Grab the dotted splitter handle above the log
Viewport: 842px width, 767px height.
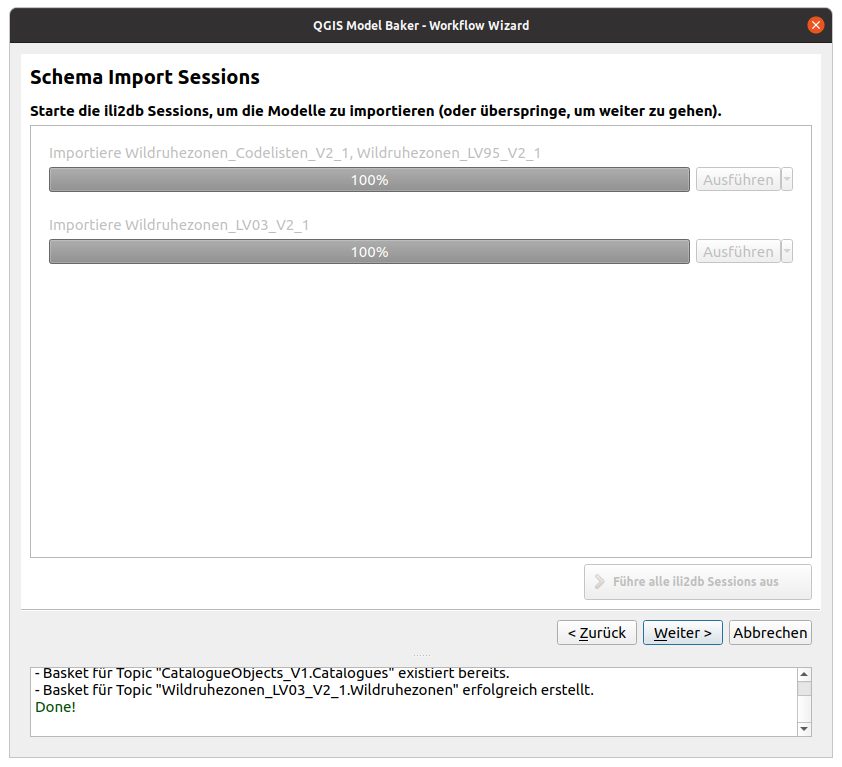[x=421, y=655]
